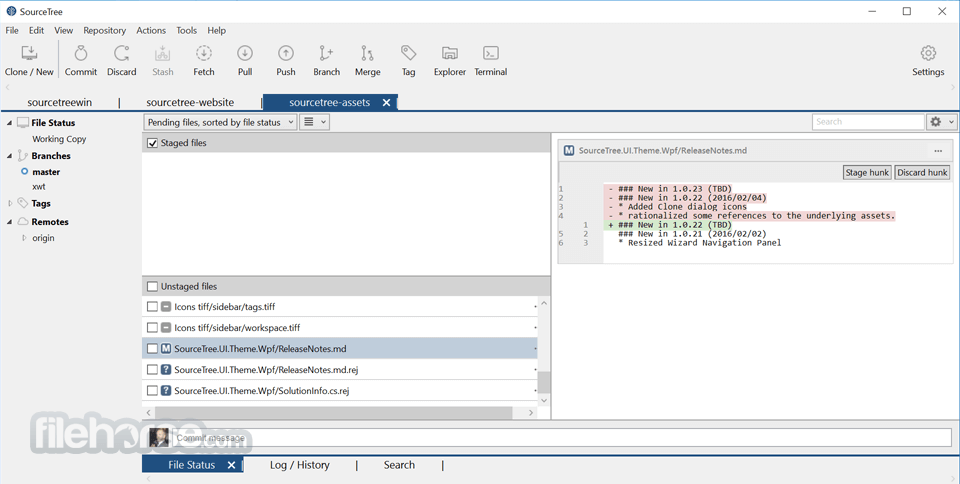Expand the Tags tree section
Viewport: 960px width, 484px height.
9,203
